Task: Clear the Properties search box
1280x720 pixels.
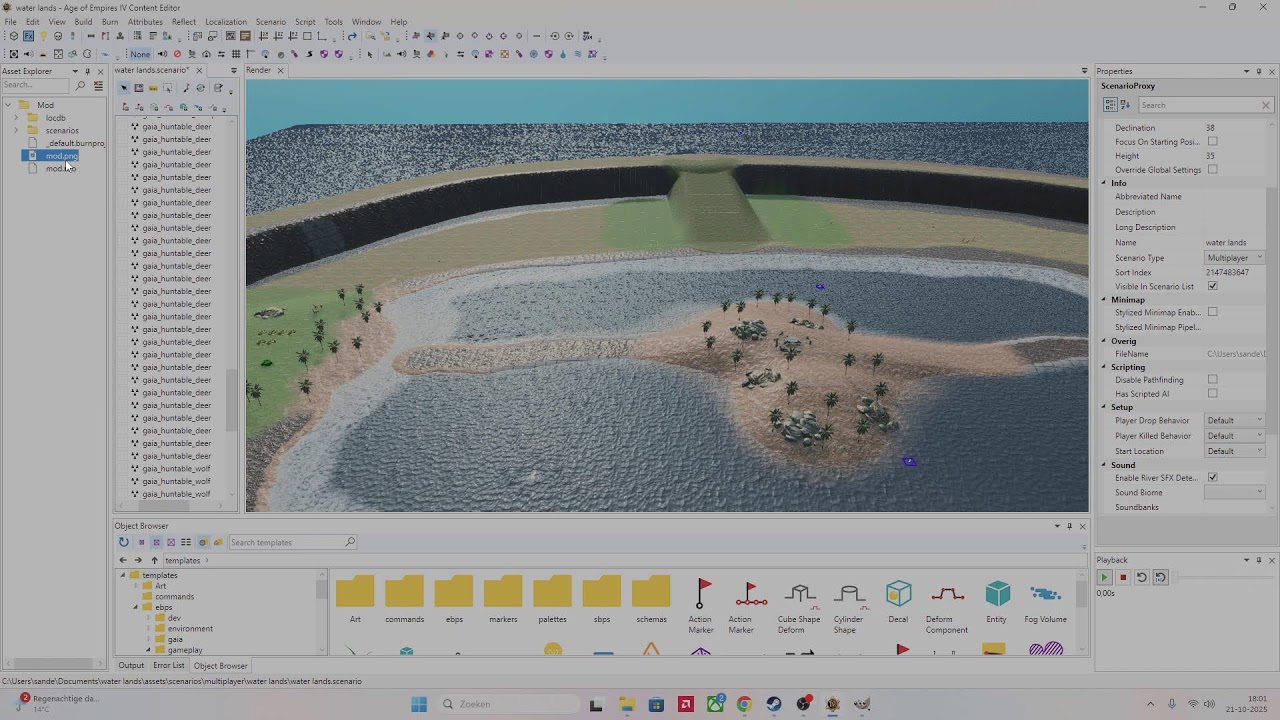Action: [1265, 105]
